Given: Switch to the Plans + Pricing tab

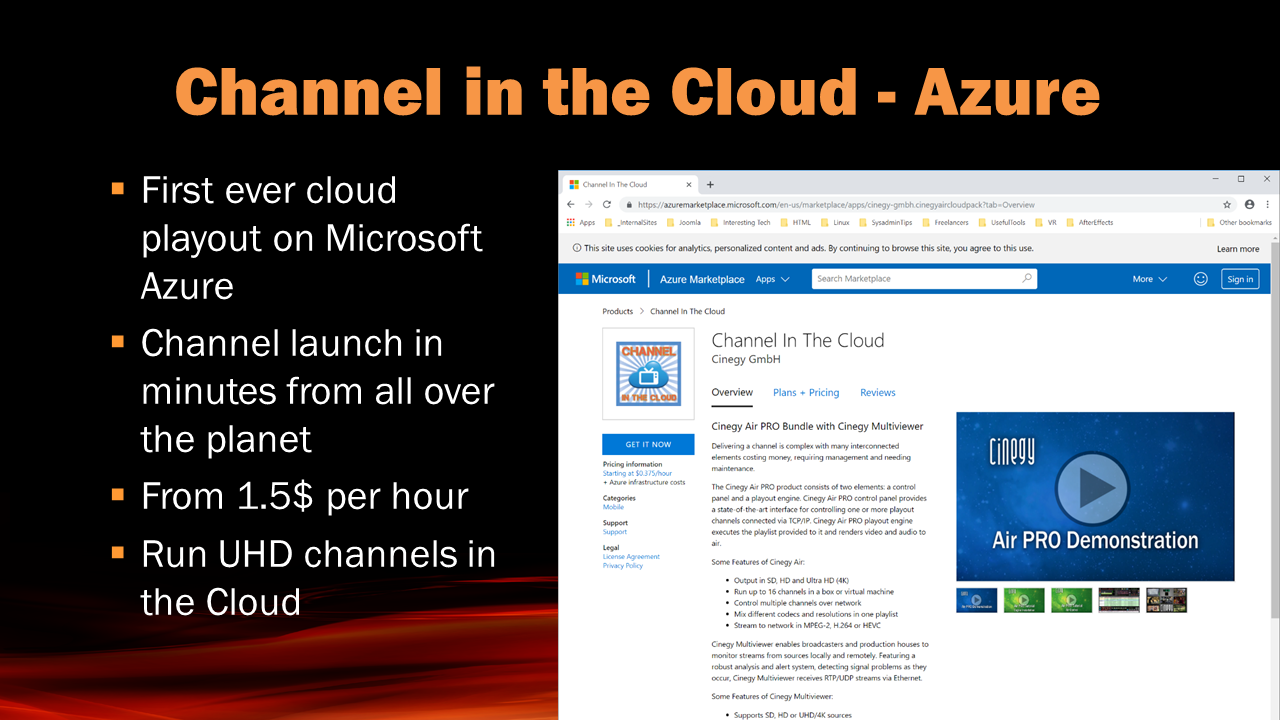Looking at the screenshot, I should 806,393.
